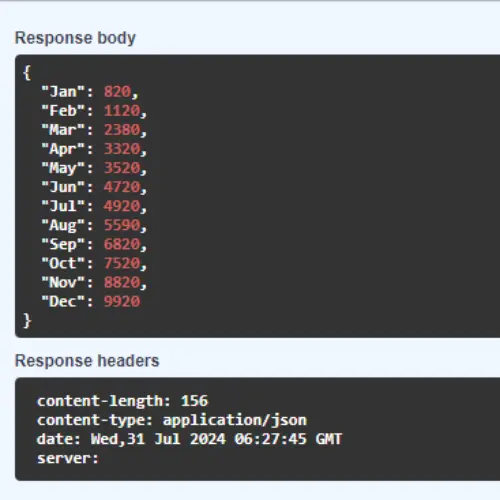Click the closing brace of JSON body
Image resolution: width=500 pixels, height=500 pixels.
[27, 321]
